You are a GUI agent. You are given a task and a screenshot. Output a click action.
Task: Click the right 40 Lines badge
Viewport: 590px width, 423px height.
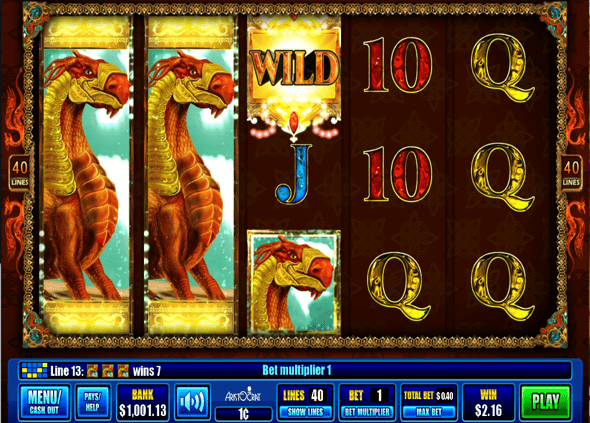coord(571,172)
